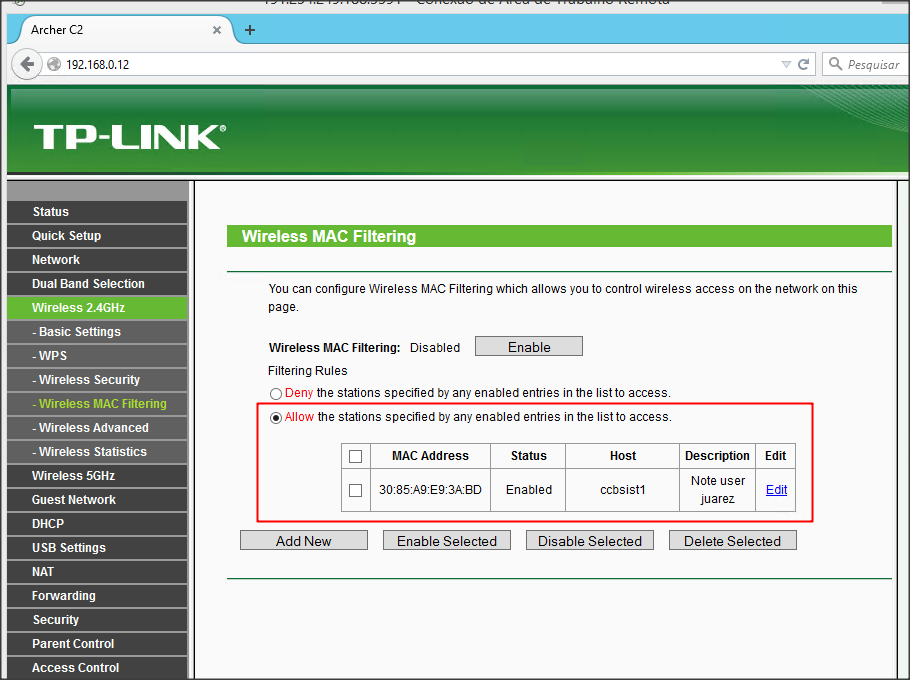Screen dimensions: 910x680
Task: Open the DHCP menu
Action: tap(98, 524)
